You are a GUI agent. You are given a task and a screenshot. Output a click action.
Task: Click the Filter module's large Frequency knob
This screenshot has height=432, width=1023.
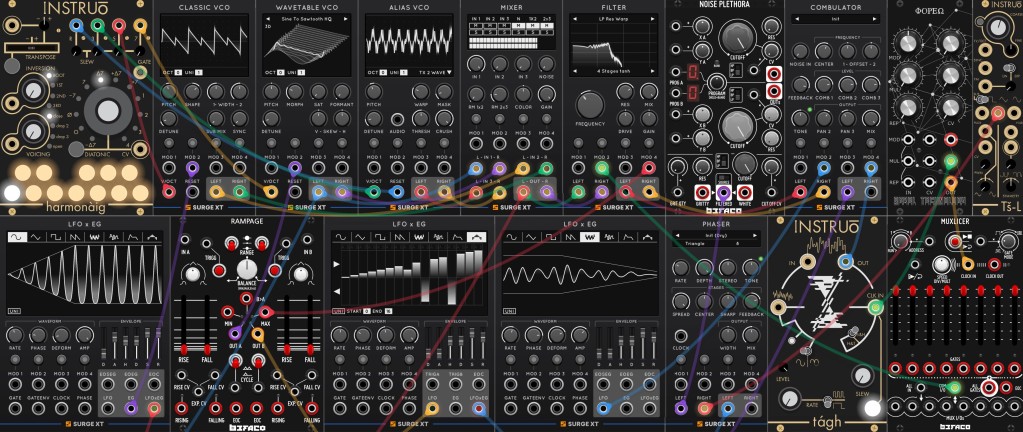590,101
